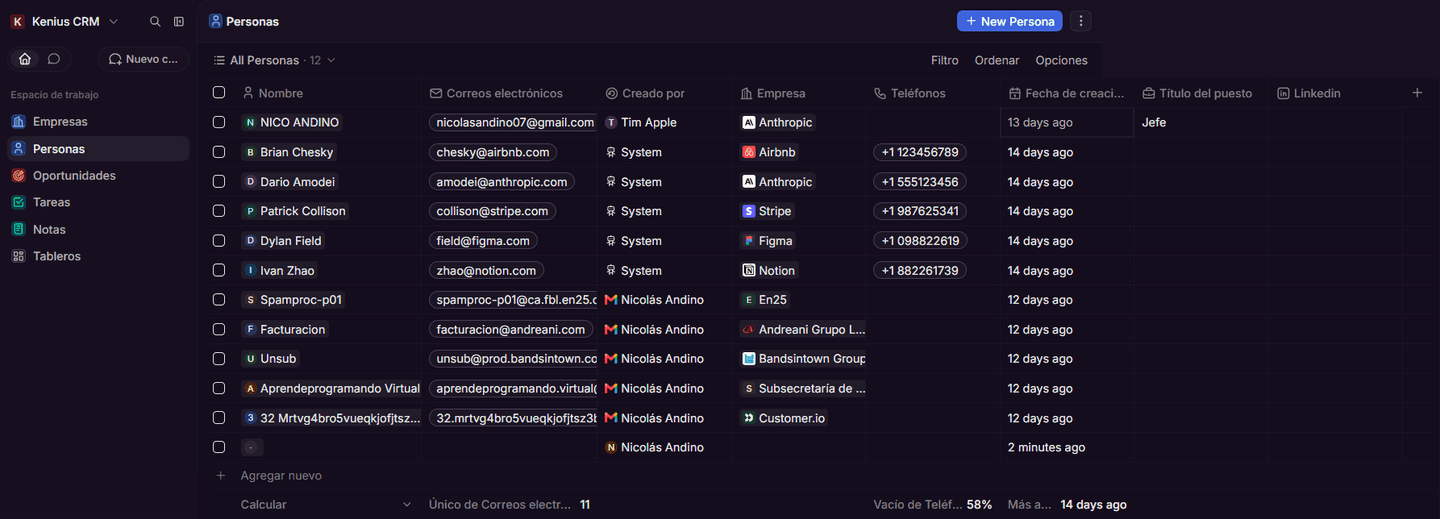The width and height of the screenshot is (1440, 519).
Task: Expand the Kenius CRM workspace dropdown
Action: [x=113, y=21]
